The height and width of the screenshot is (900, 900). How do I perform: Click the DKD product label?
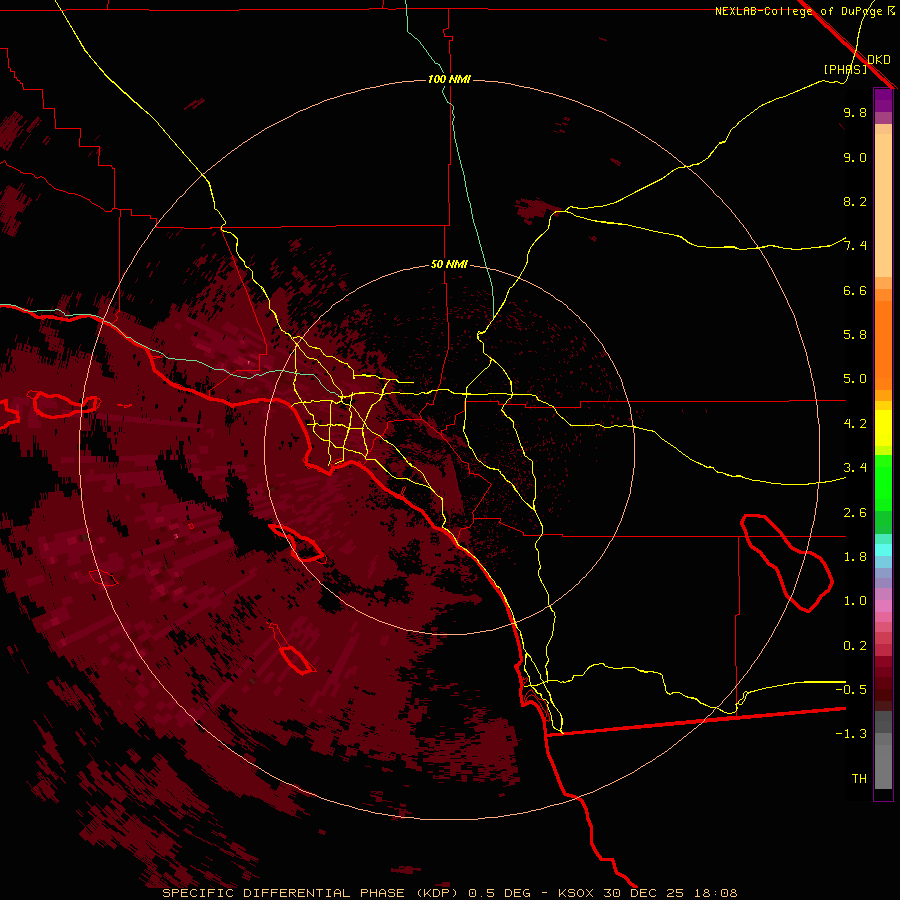(x=879, y=59)
